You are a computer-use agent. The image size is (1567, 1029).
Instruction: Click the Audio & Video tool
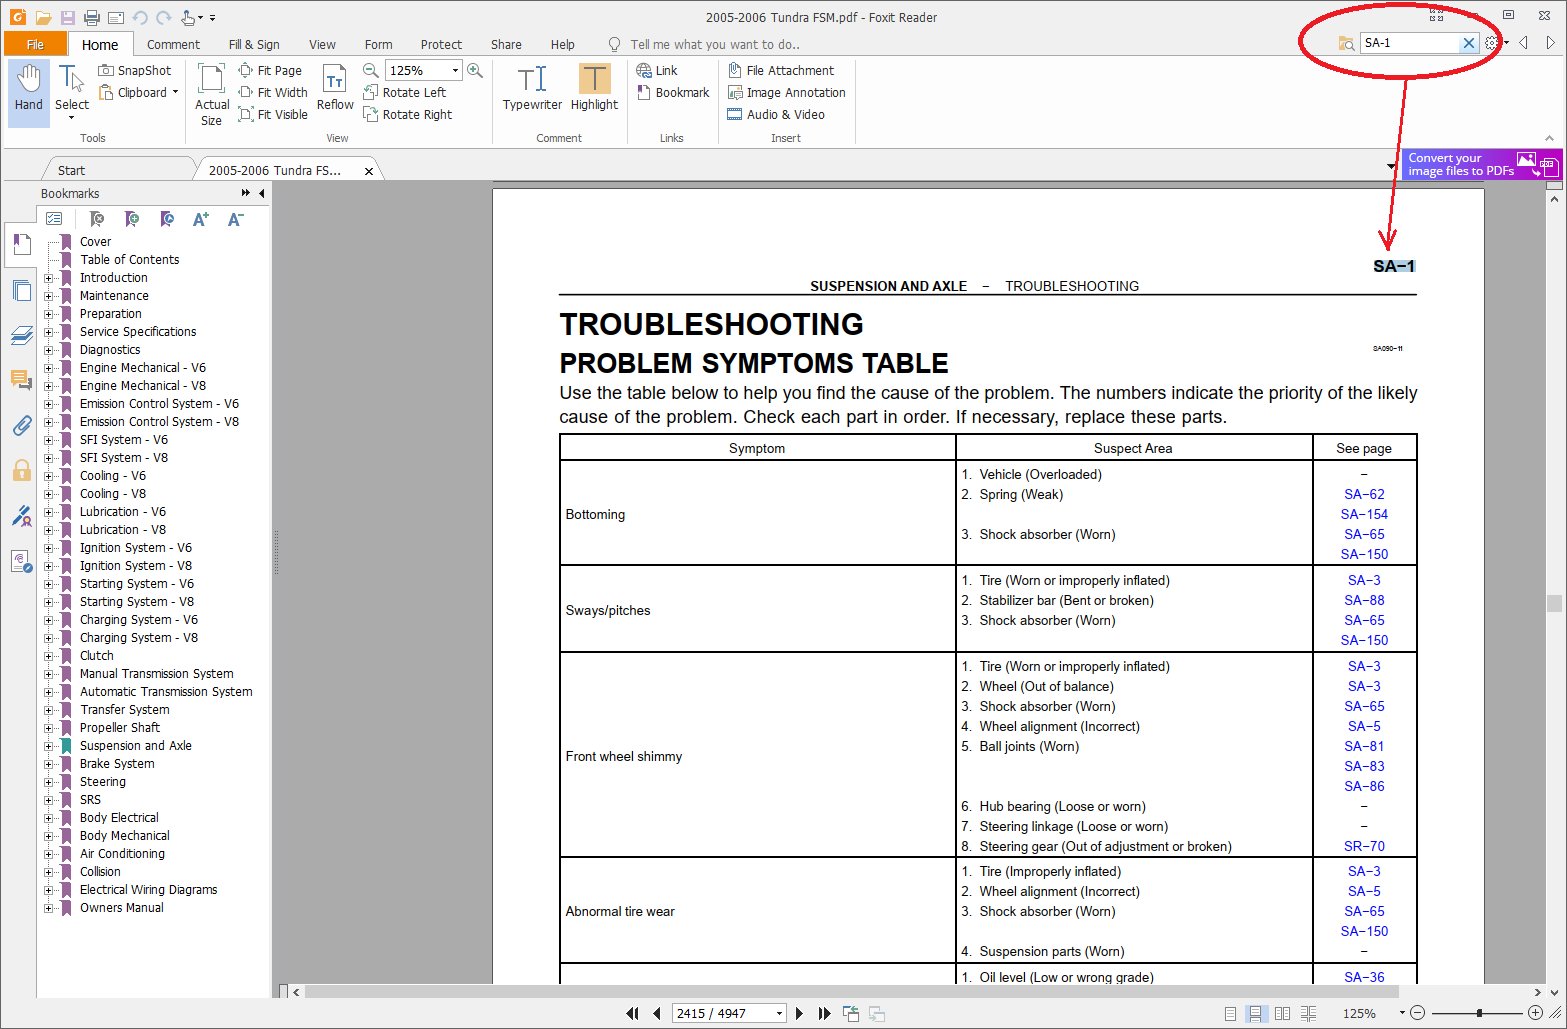coord(776,115)
